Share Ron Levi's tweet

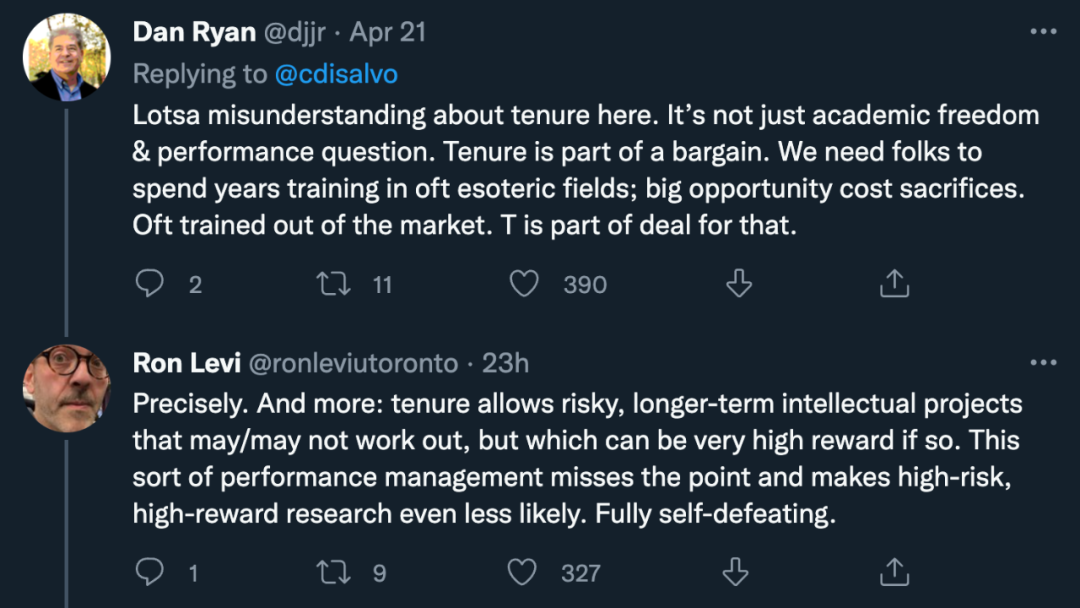[893, 572]
